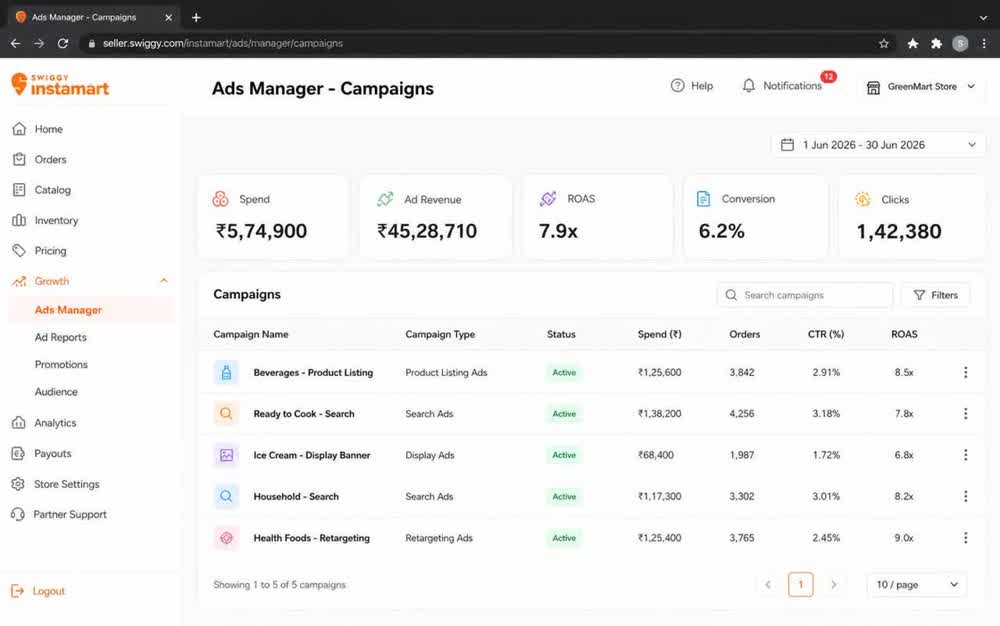Click the ROAS card icon

(x=548, y=199)
